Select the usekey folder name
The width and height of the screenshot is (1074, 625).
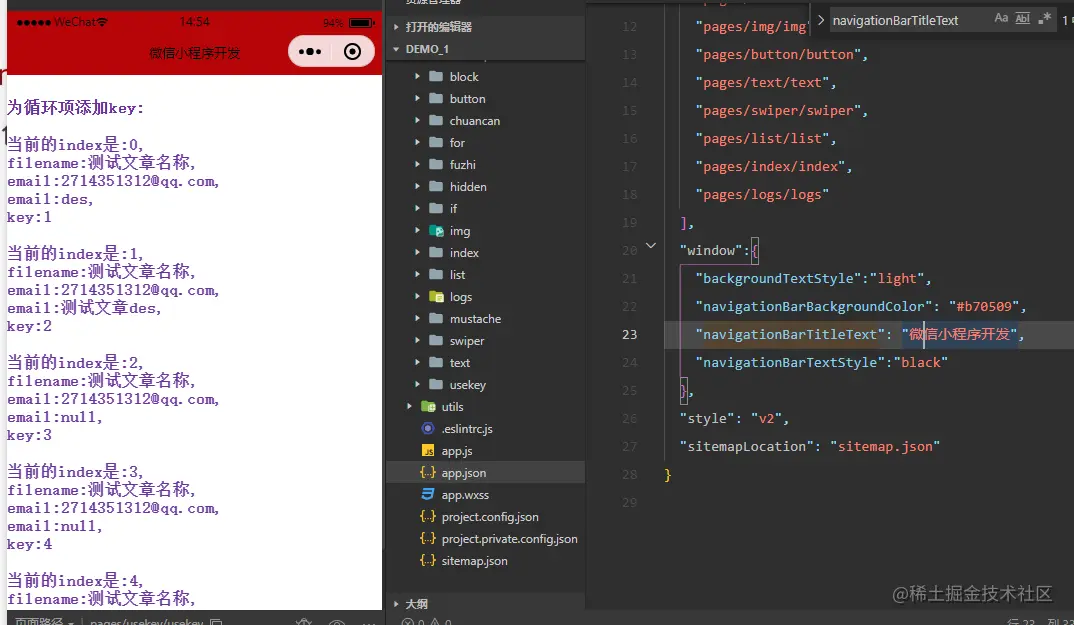point(468,384)
